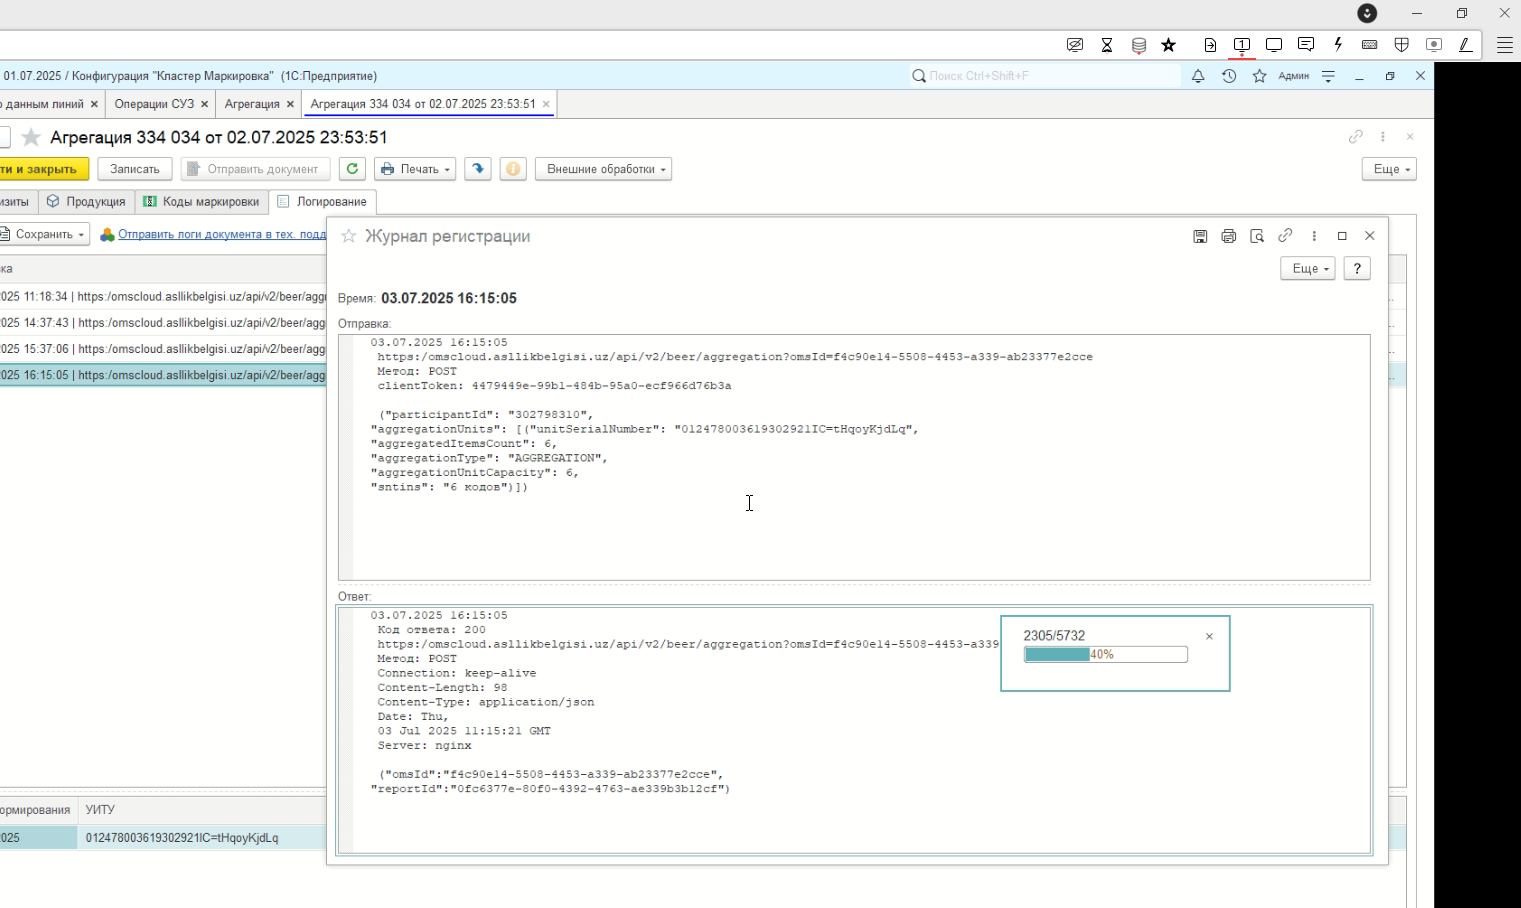Click the Отправить документ button
Image resolution: width=1521 pixels, height=908 pixels.
tap(255, 169)
